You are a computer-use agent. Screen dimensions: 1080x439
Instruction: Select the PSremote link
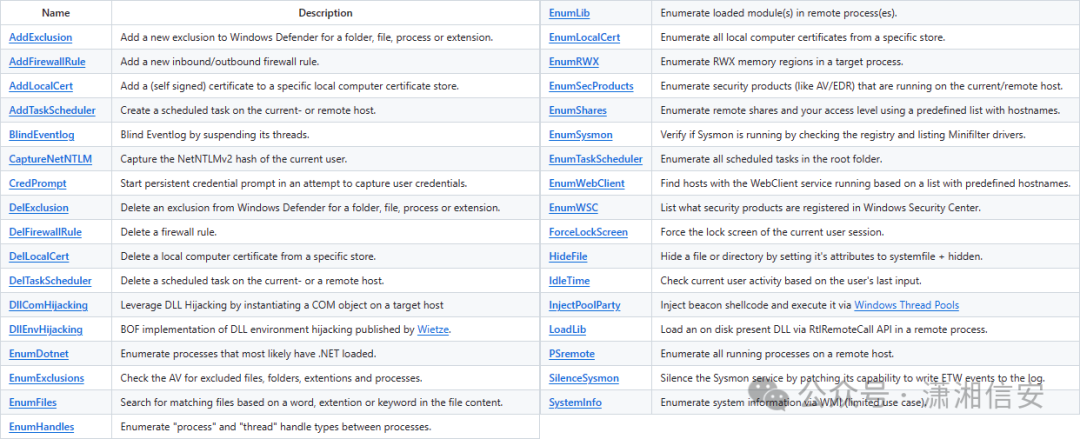coord(573,354)
